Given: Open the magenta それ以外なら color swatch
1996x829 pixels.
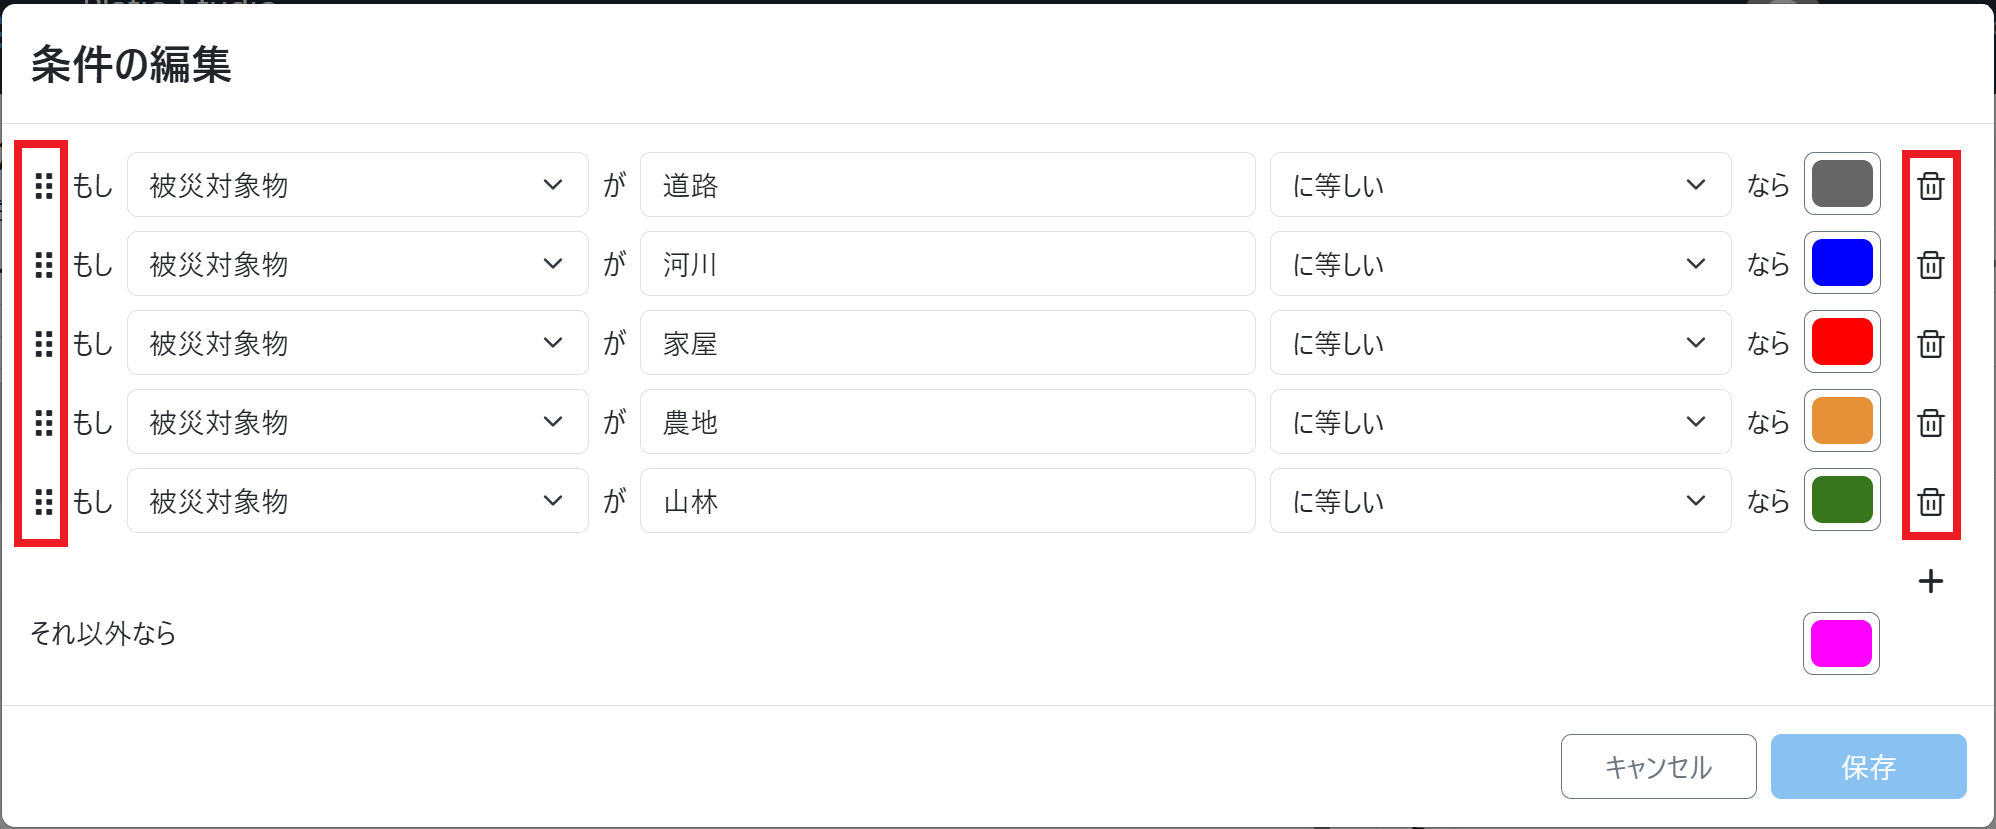Looking at the screenshot, I should (x=1842, y=643).
